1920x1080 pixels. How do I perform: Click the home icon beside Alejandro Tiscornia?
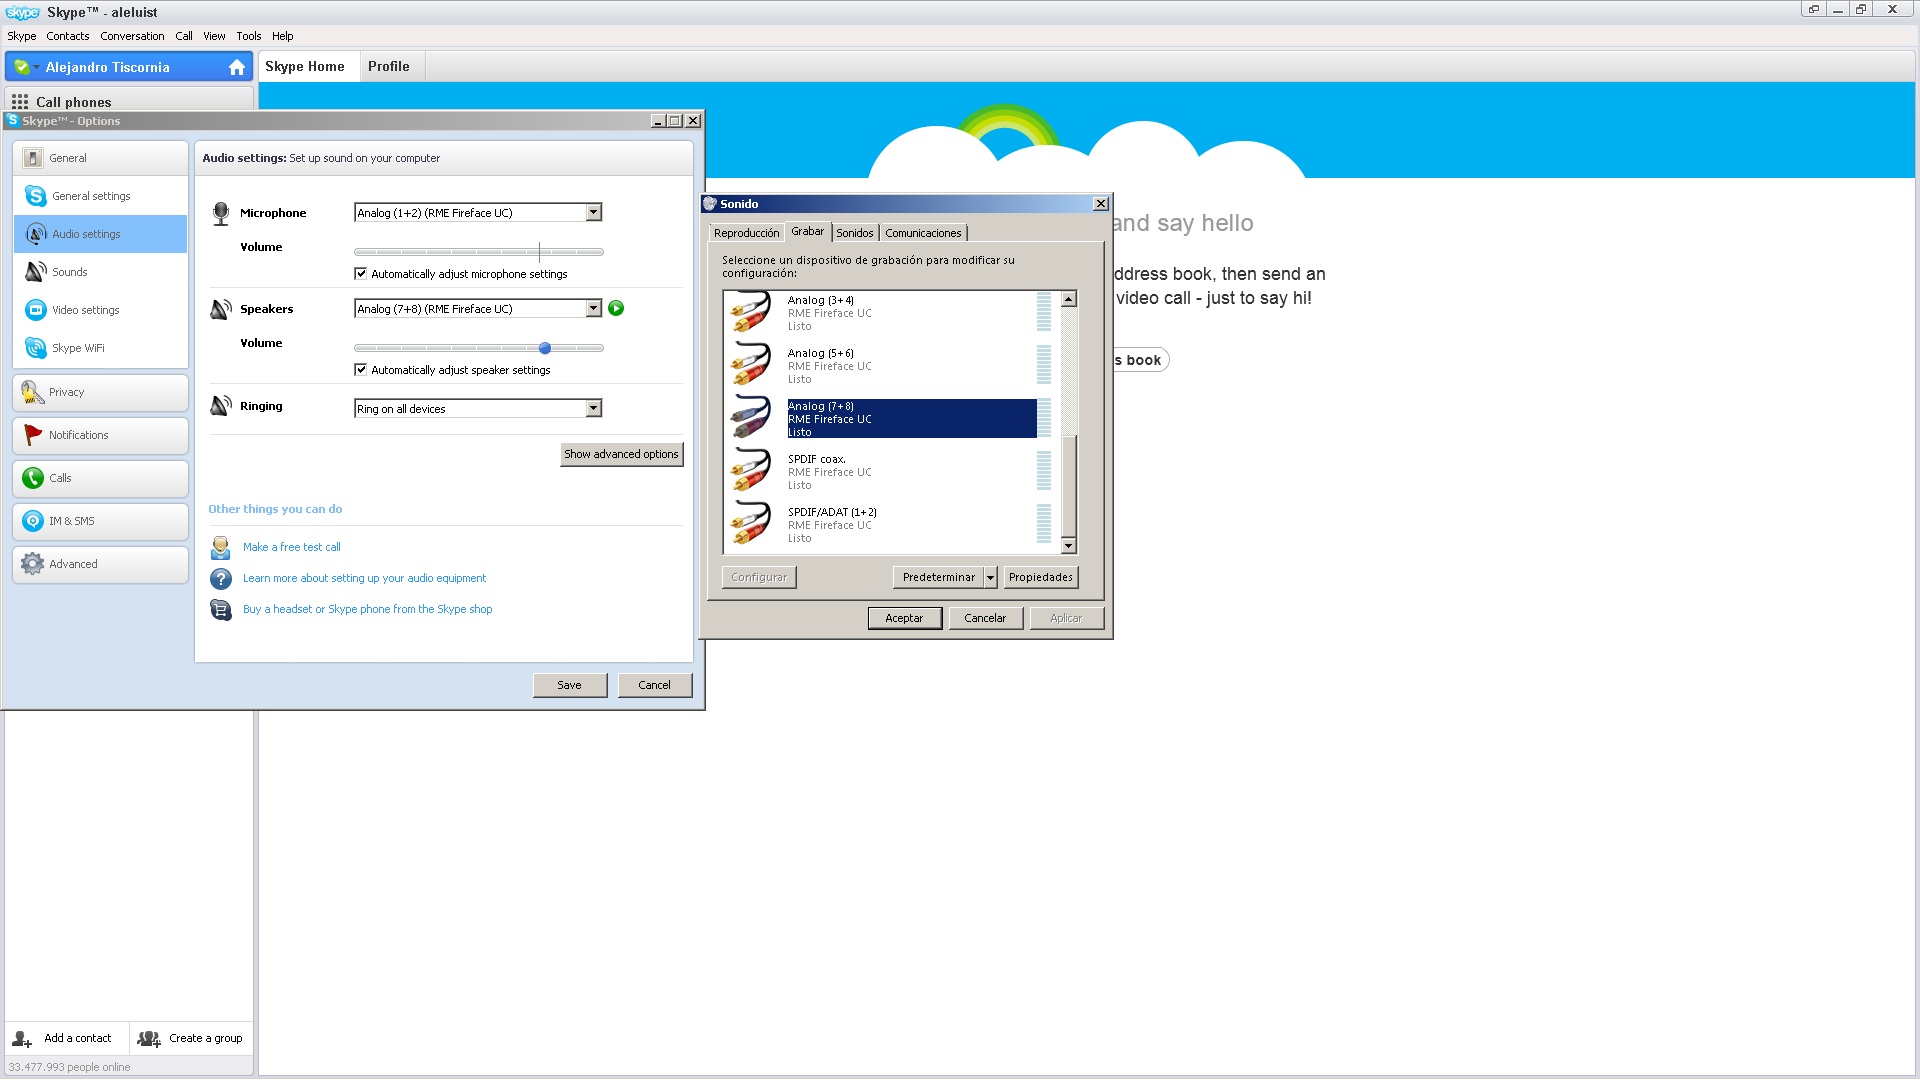(x=237, y=67)
